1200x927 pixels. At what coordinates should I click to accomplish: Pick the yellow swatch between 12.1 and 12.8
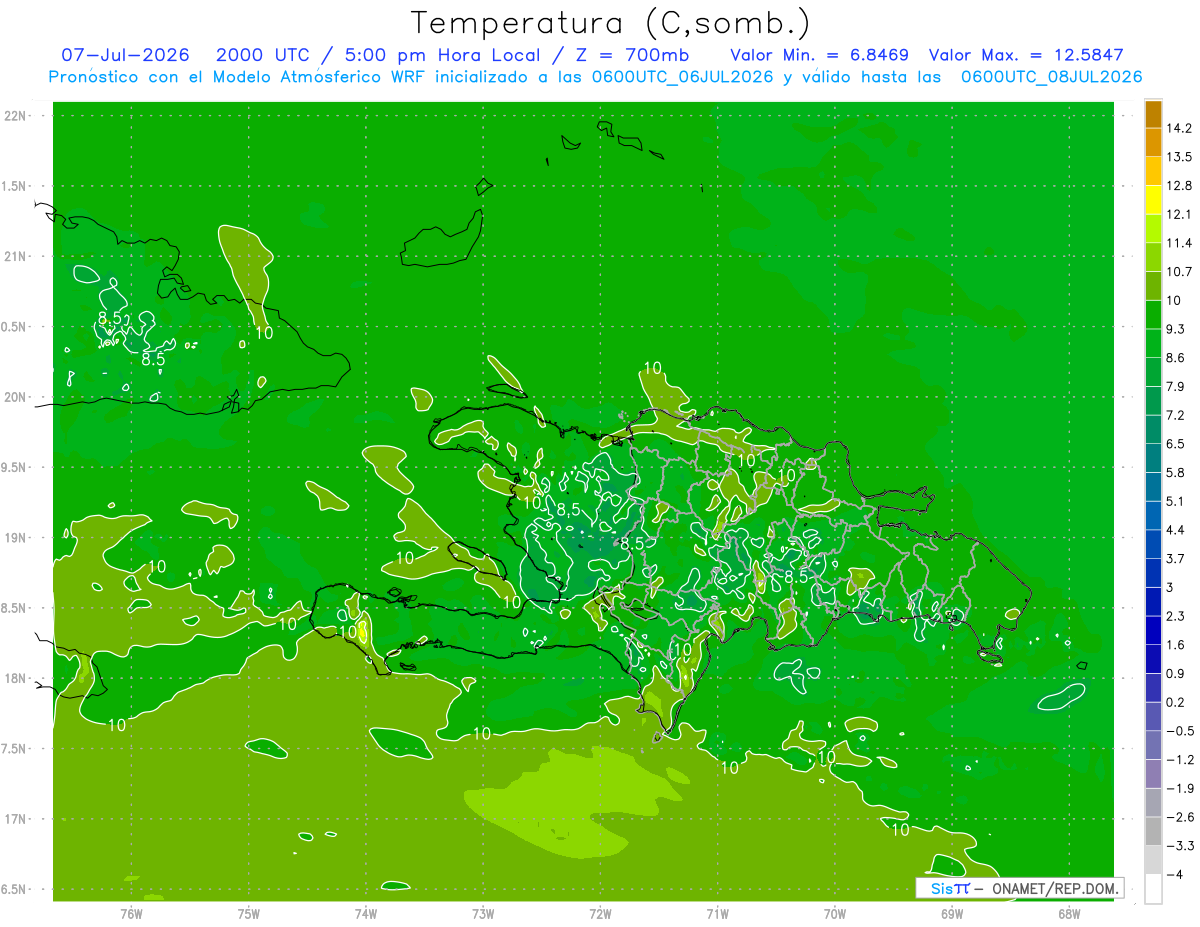pos(1153,200)
